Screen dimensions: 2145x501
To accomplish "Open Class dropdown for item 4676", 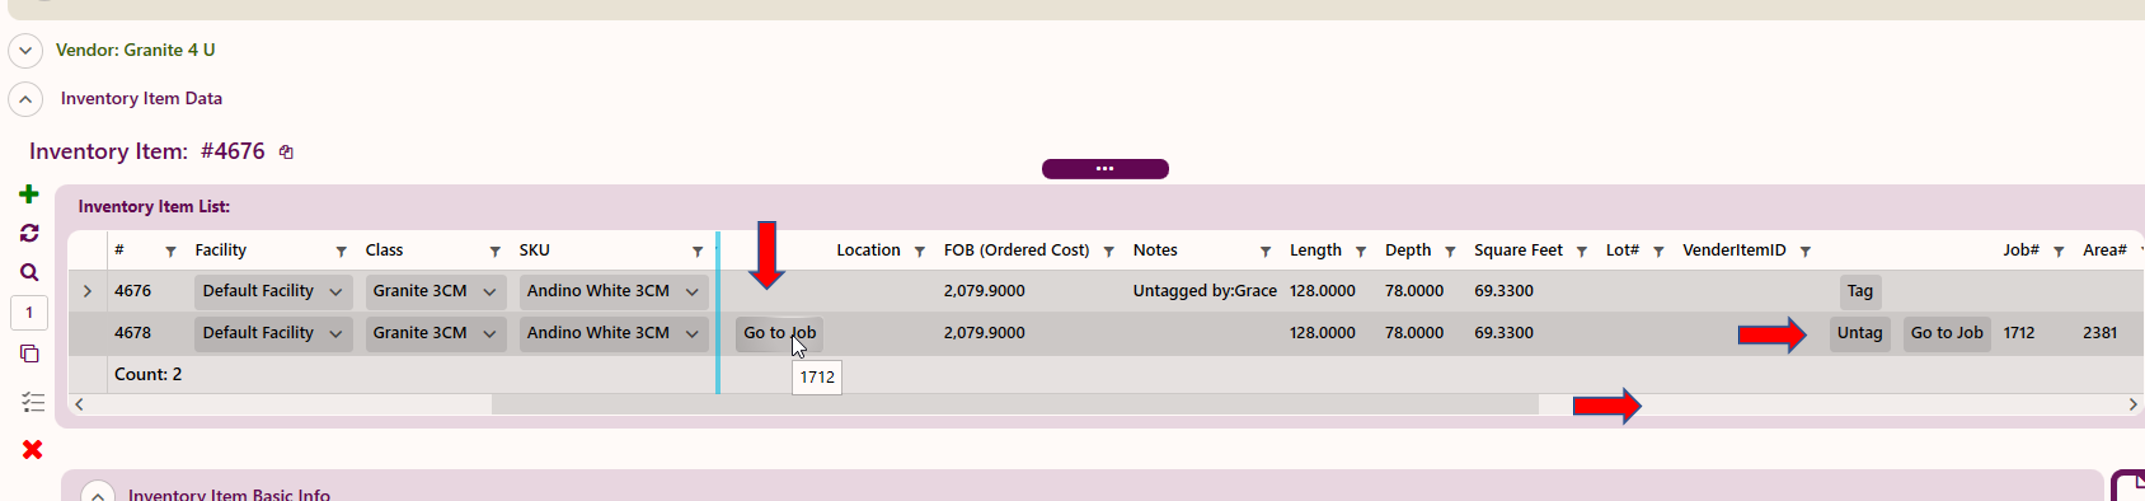I will pos(435,291).
